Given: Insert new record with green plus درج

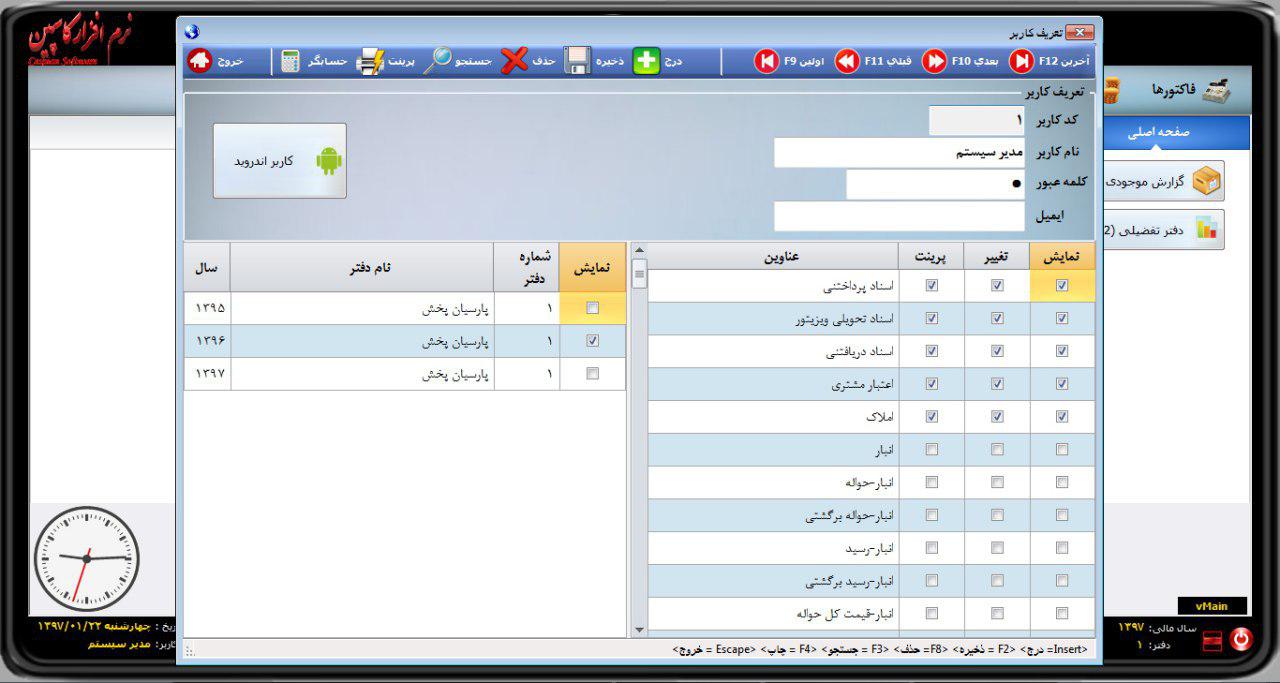Looking at the screenshot, I should click(x=647, y=61).
